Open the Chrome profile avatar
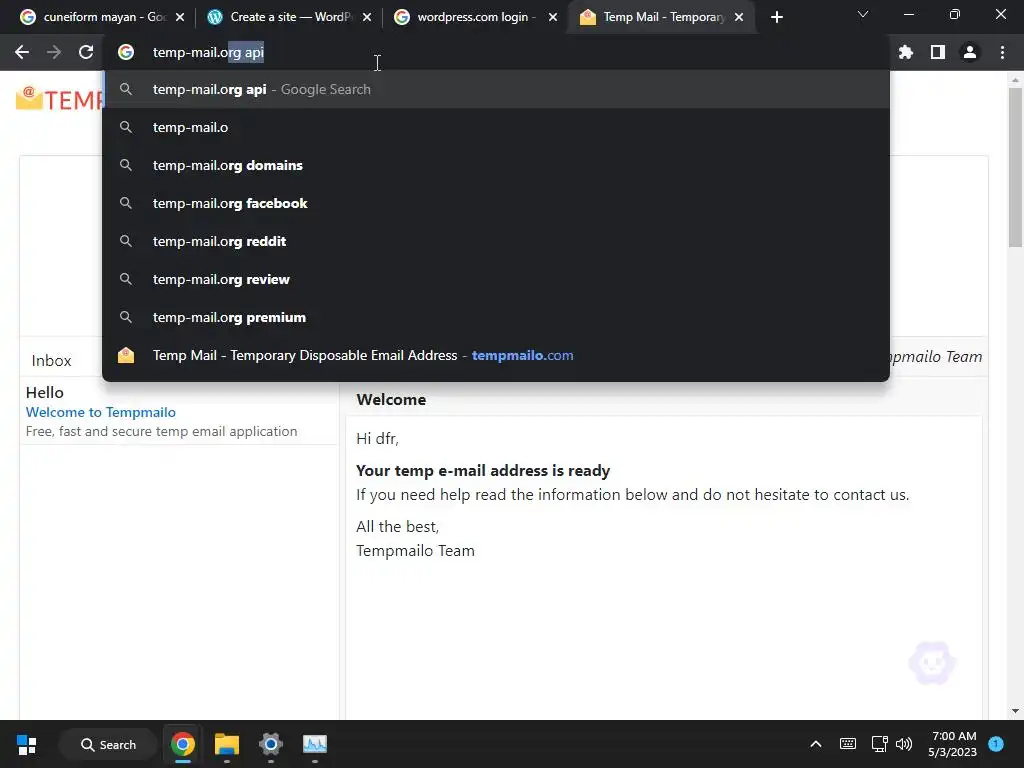 point(969,52)
